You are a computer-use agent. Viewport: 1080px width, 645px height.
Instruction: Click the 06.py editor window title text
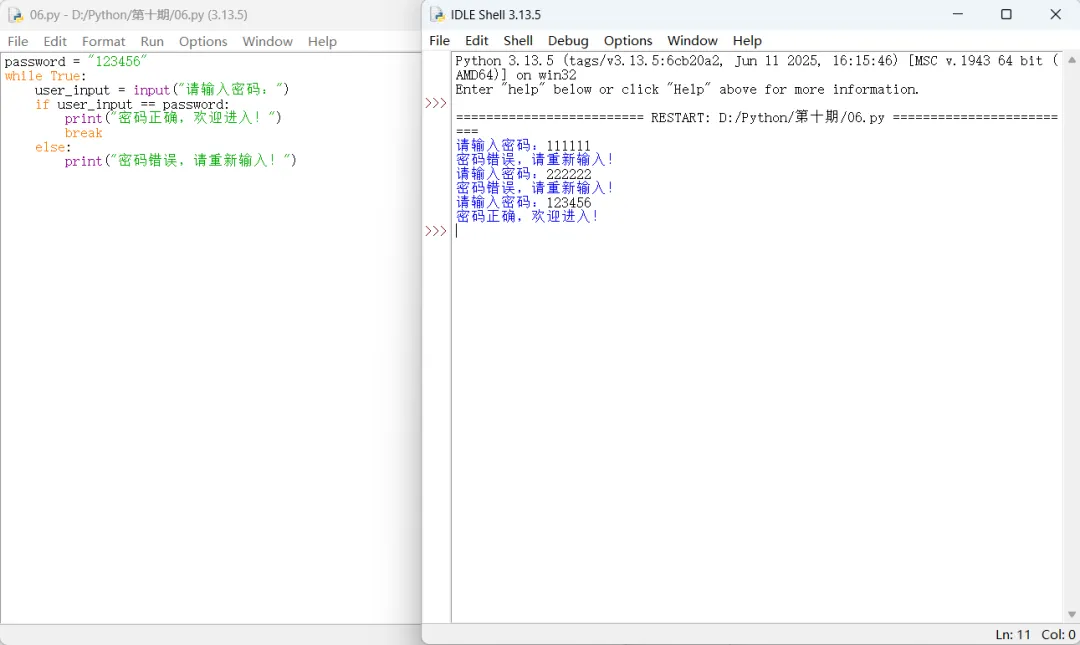[x=138, y=14]
